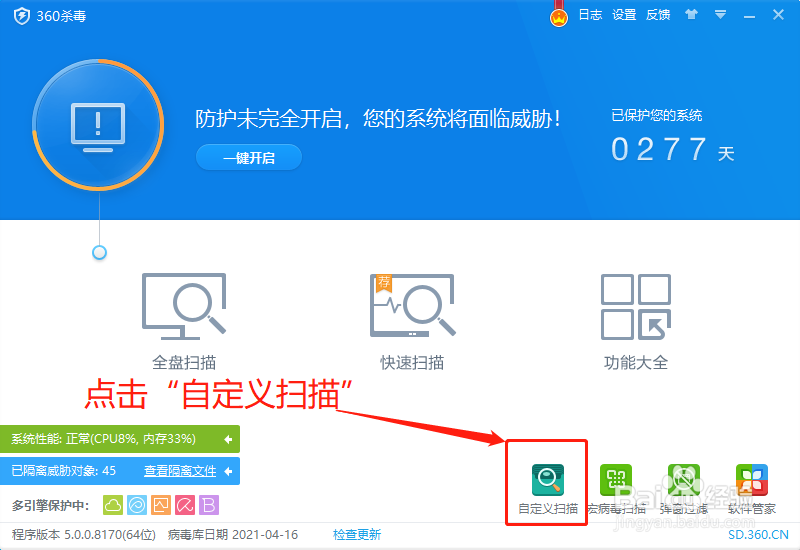Click the blue swirl engine icon
Screen dimensions: 800x550
[137, 505]
